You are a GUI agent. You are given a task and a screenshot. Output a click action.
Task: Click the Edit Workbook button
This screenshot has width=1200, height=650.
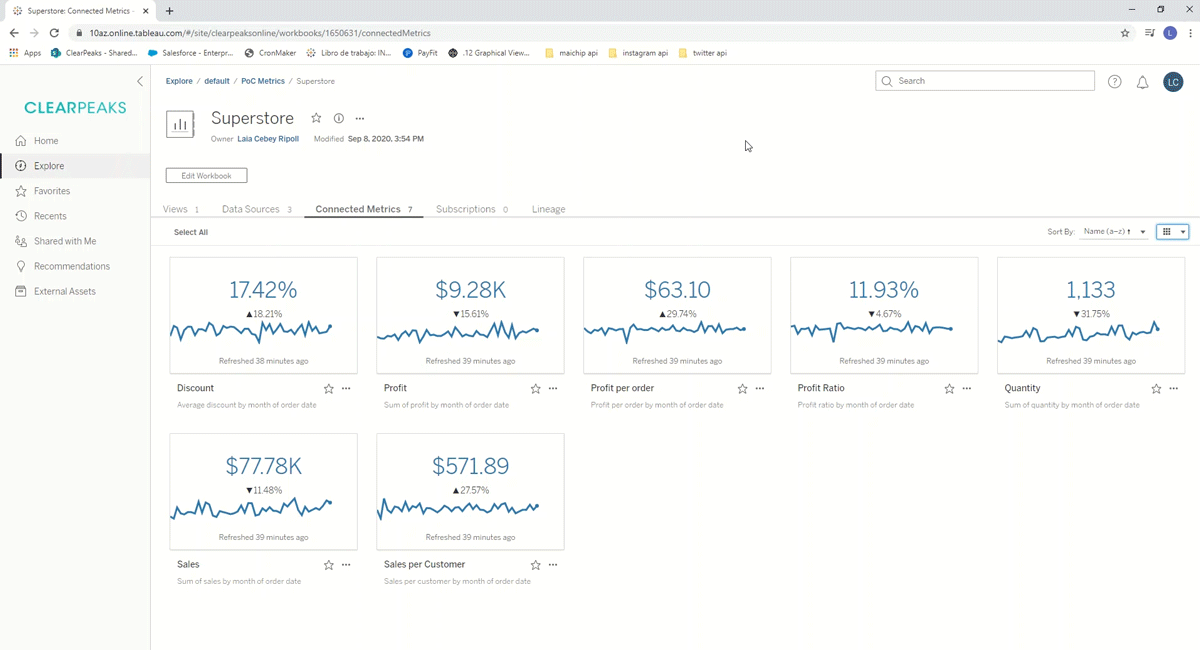click(206, 174)
